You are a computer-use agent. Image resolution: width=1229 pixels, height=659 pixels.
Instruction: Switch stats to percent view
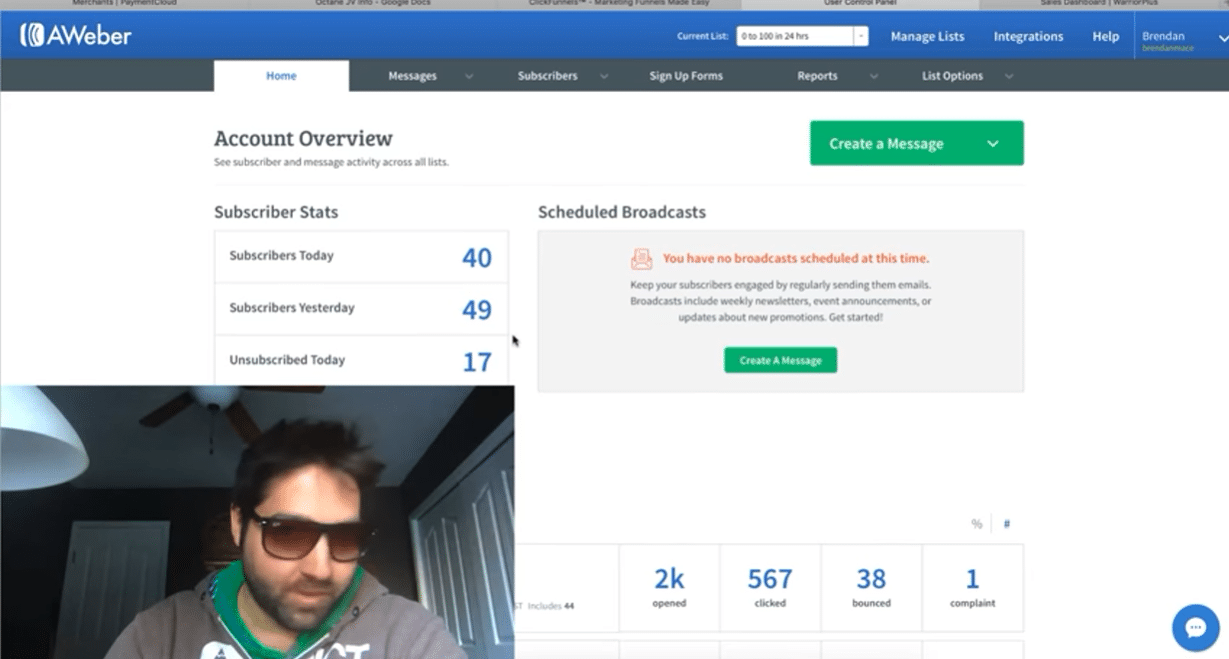976,524
